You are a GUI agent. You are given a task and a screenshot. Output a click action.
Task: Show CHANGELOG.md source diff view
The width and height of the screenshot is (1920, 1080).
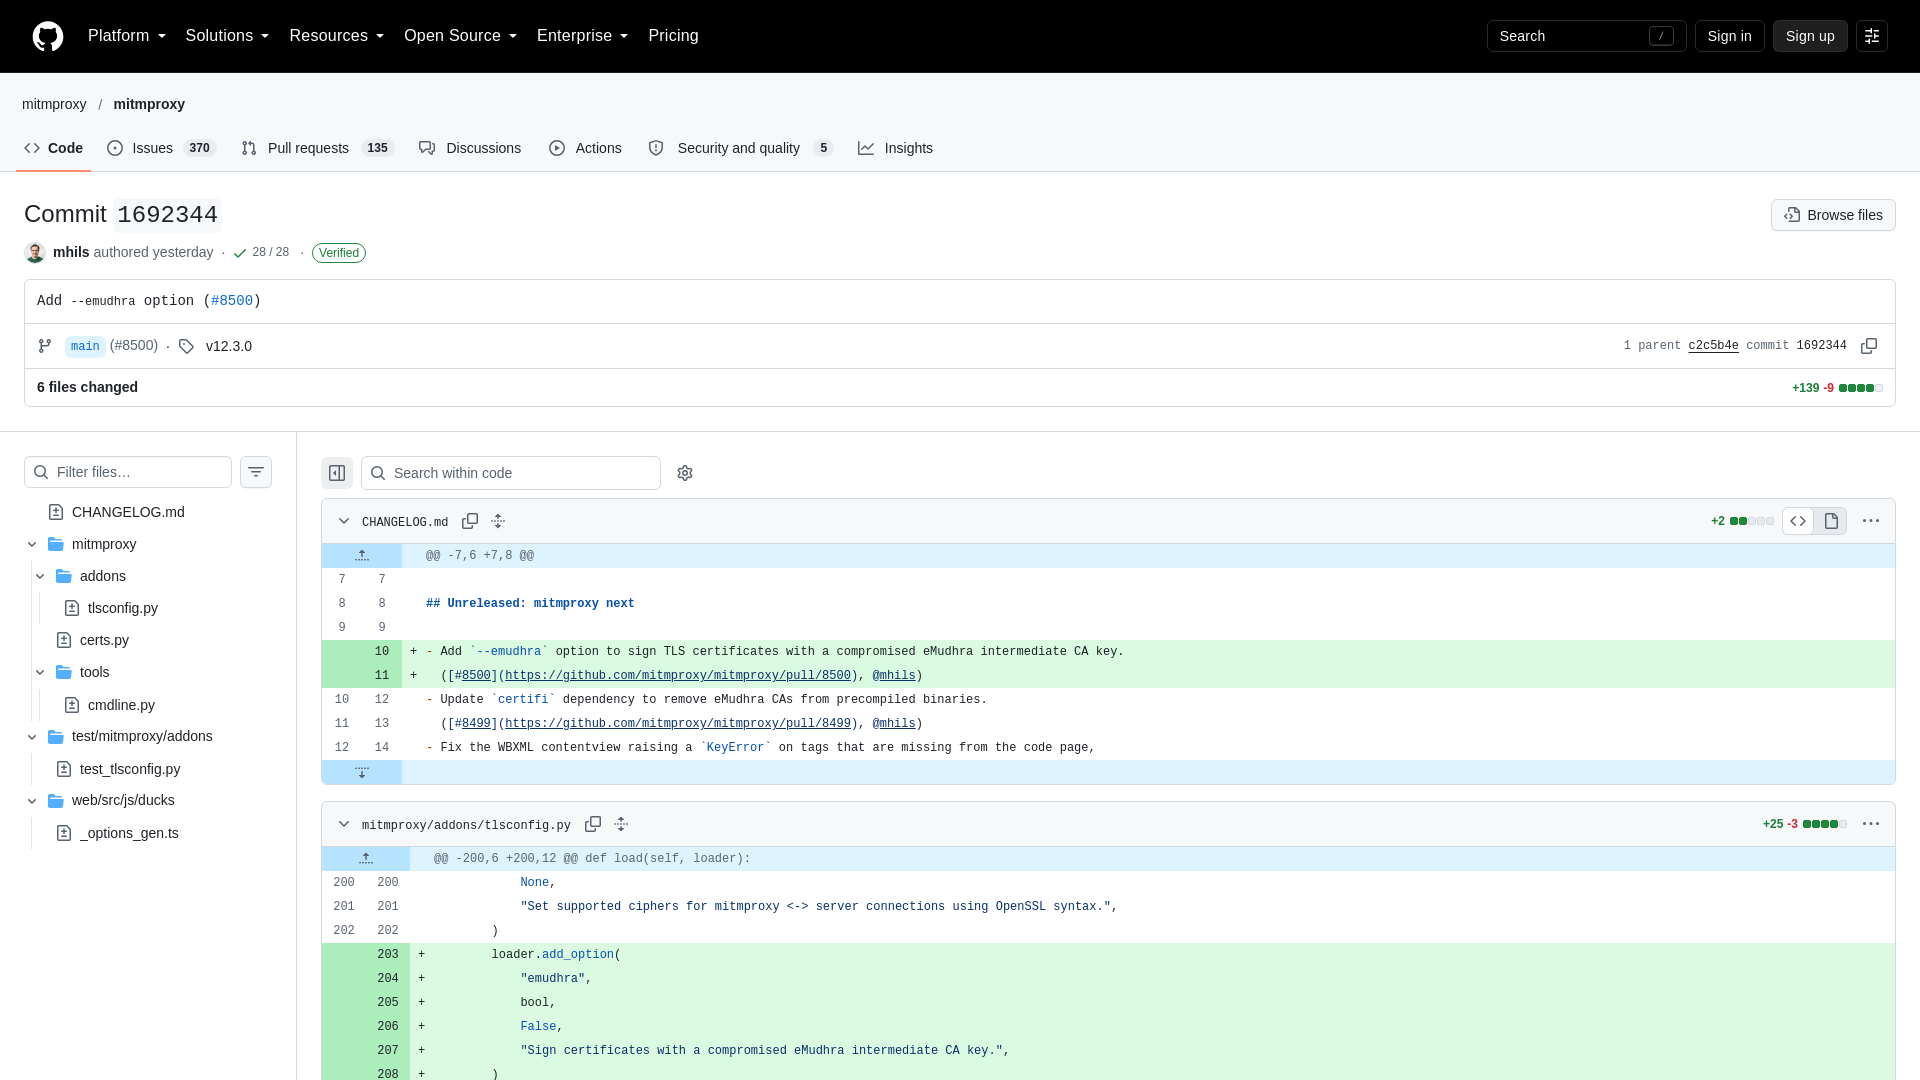click(1798, 521)
